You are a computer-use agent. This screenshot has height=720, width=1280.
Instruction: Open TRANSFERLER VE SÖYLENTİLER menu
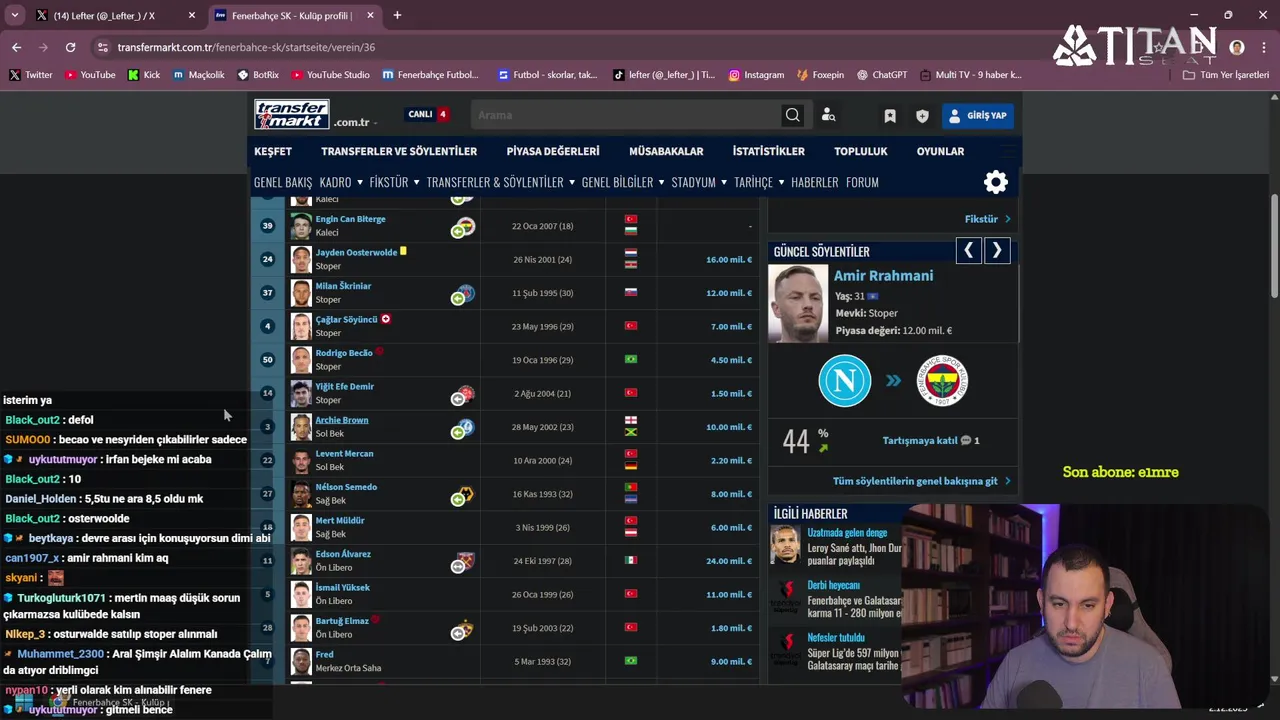pos(399,151)
